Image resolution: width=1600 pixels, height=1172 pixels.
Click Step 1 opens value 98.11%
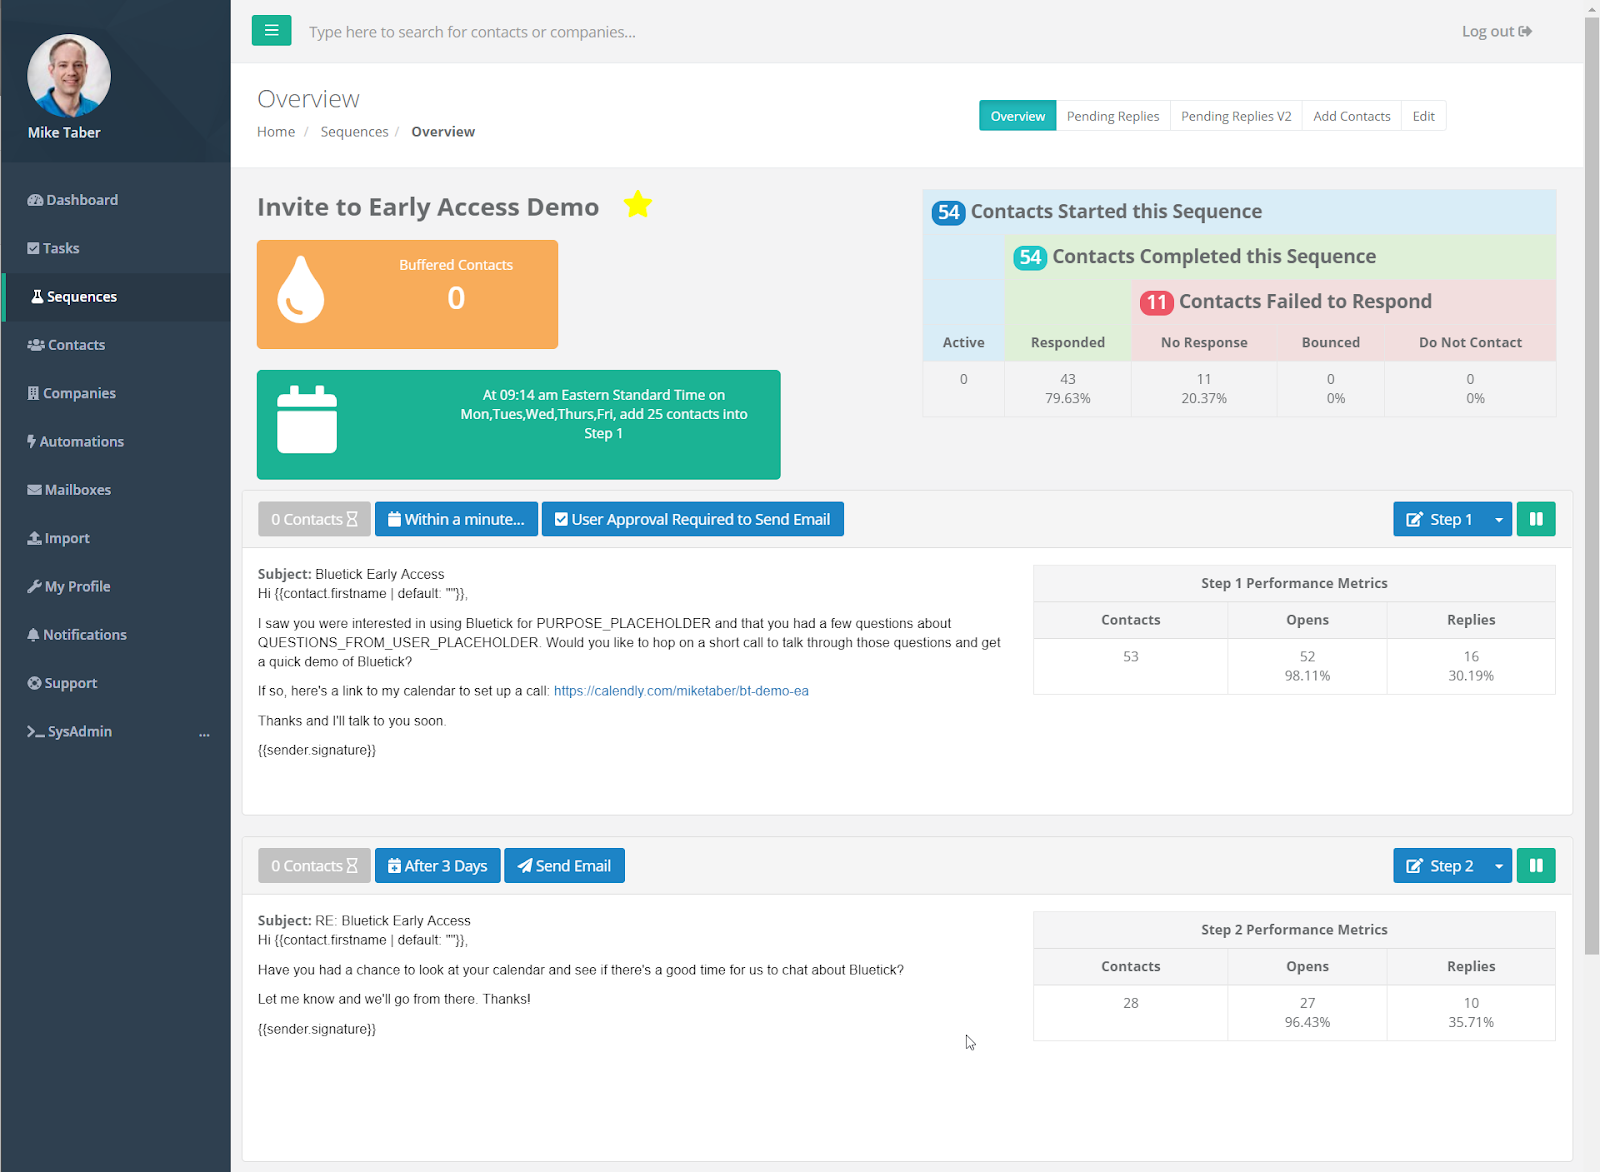click(1307, 676)
